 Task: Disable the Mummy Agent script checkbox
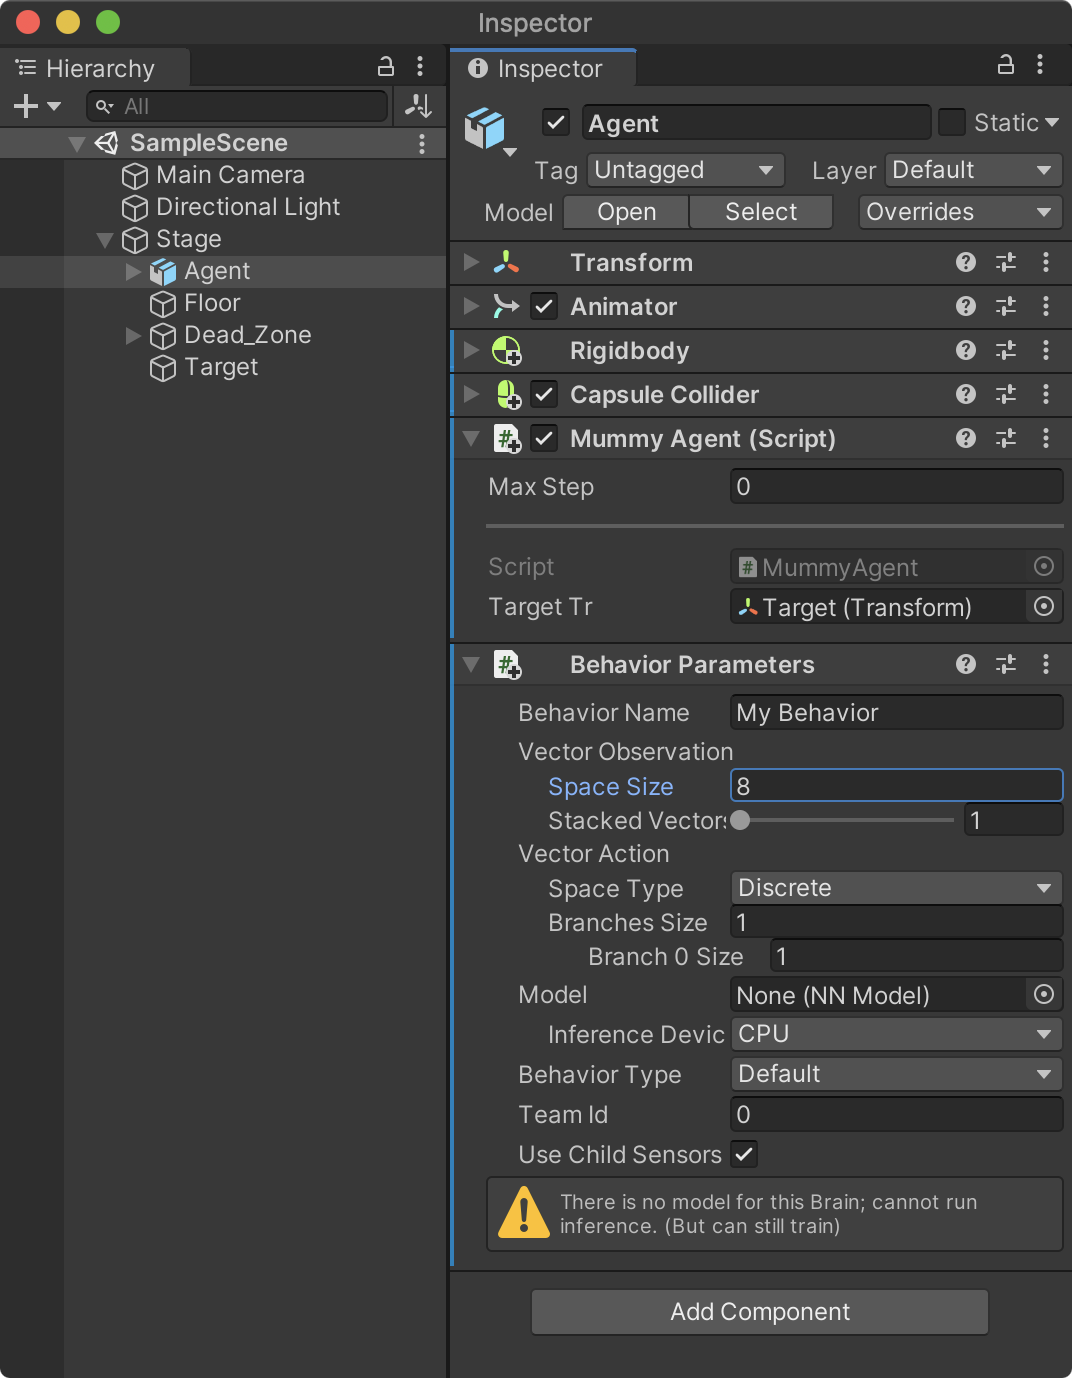(544, 438)
